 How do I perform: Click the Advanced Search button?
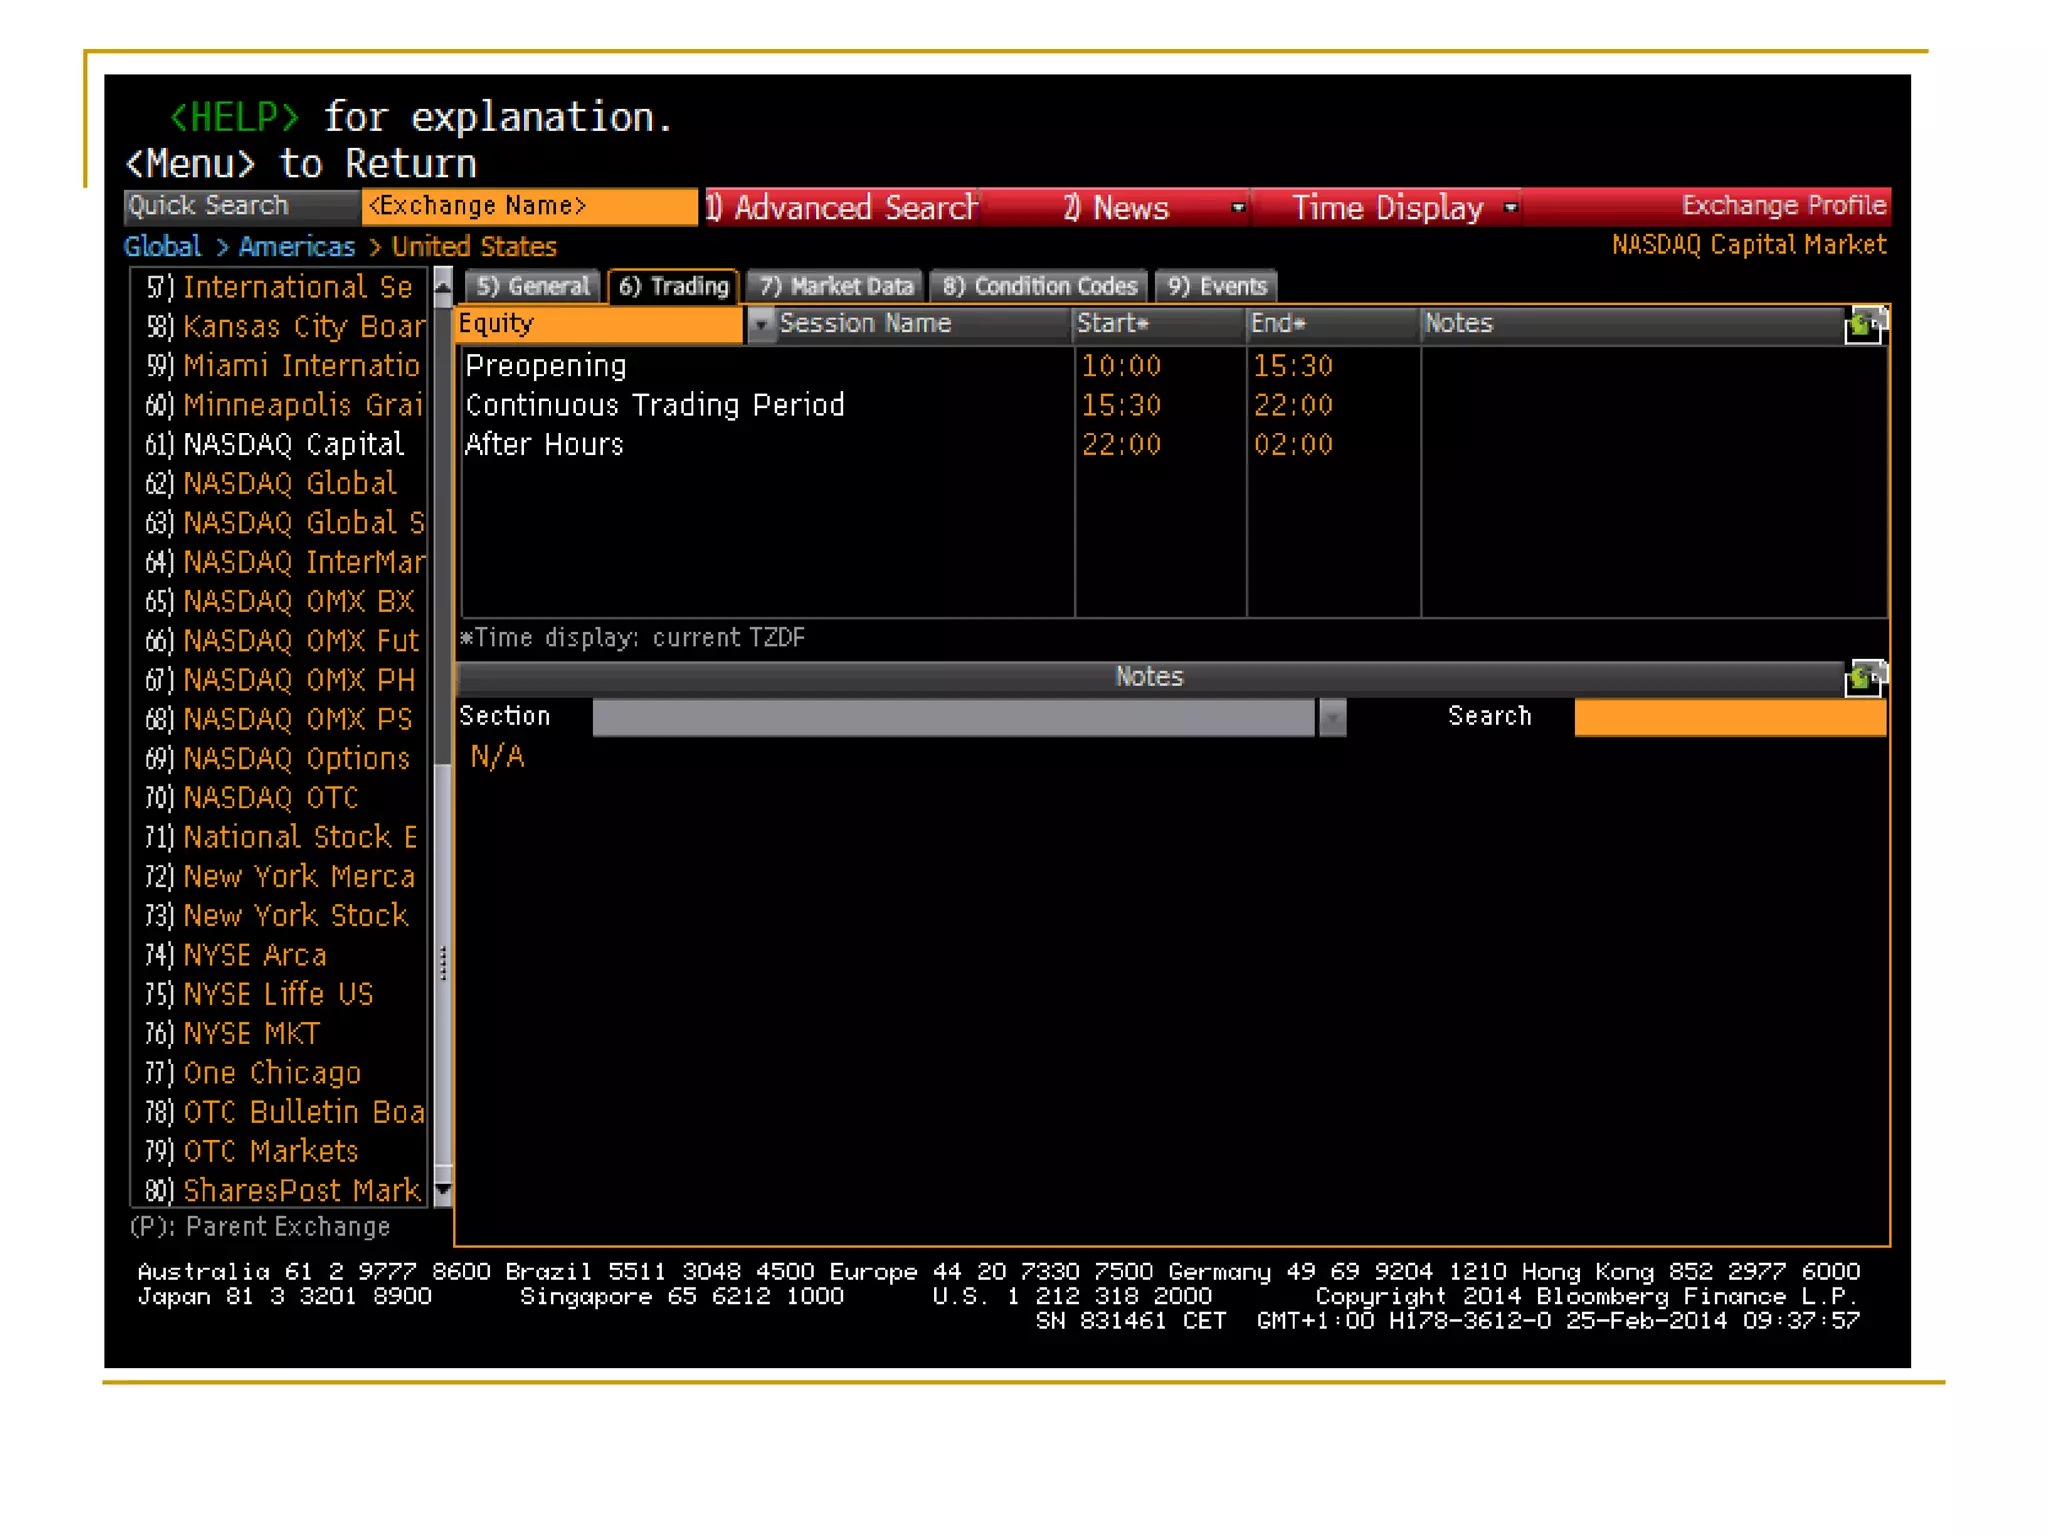[842, 207]
